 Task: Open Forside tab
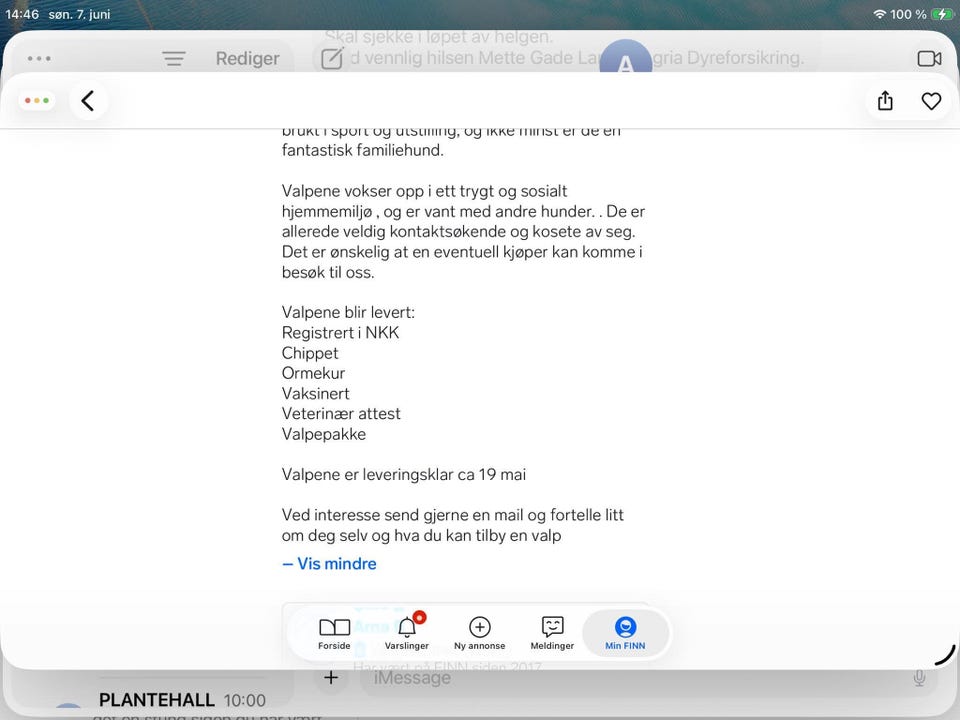click(334, 634)
